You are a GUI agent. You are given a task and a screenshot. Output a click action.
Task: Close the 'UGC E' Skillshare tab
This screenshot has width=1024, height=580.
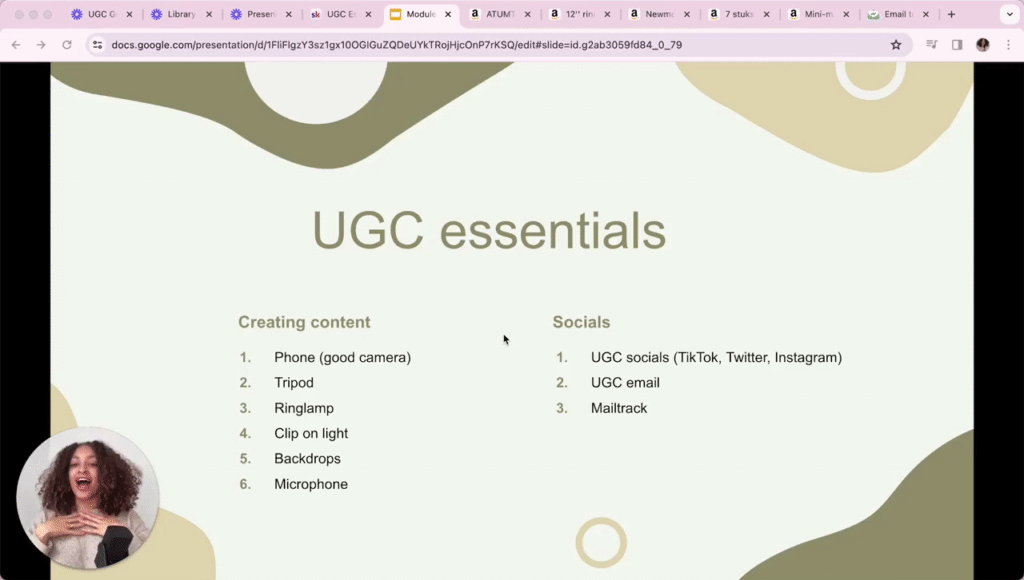pyautogui.click(x=368, y=14)
